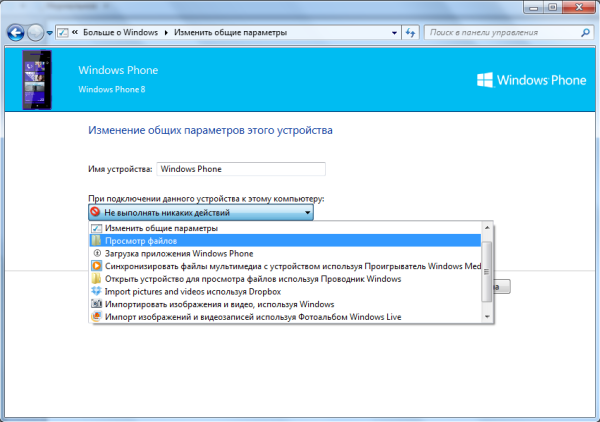600x422 pixels.
Task: Select "Открыть устройство для просмотра файлов" option
Action: [x=285, y=279]
